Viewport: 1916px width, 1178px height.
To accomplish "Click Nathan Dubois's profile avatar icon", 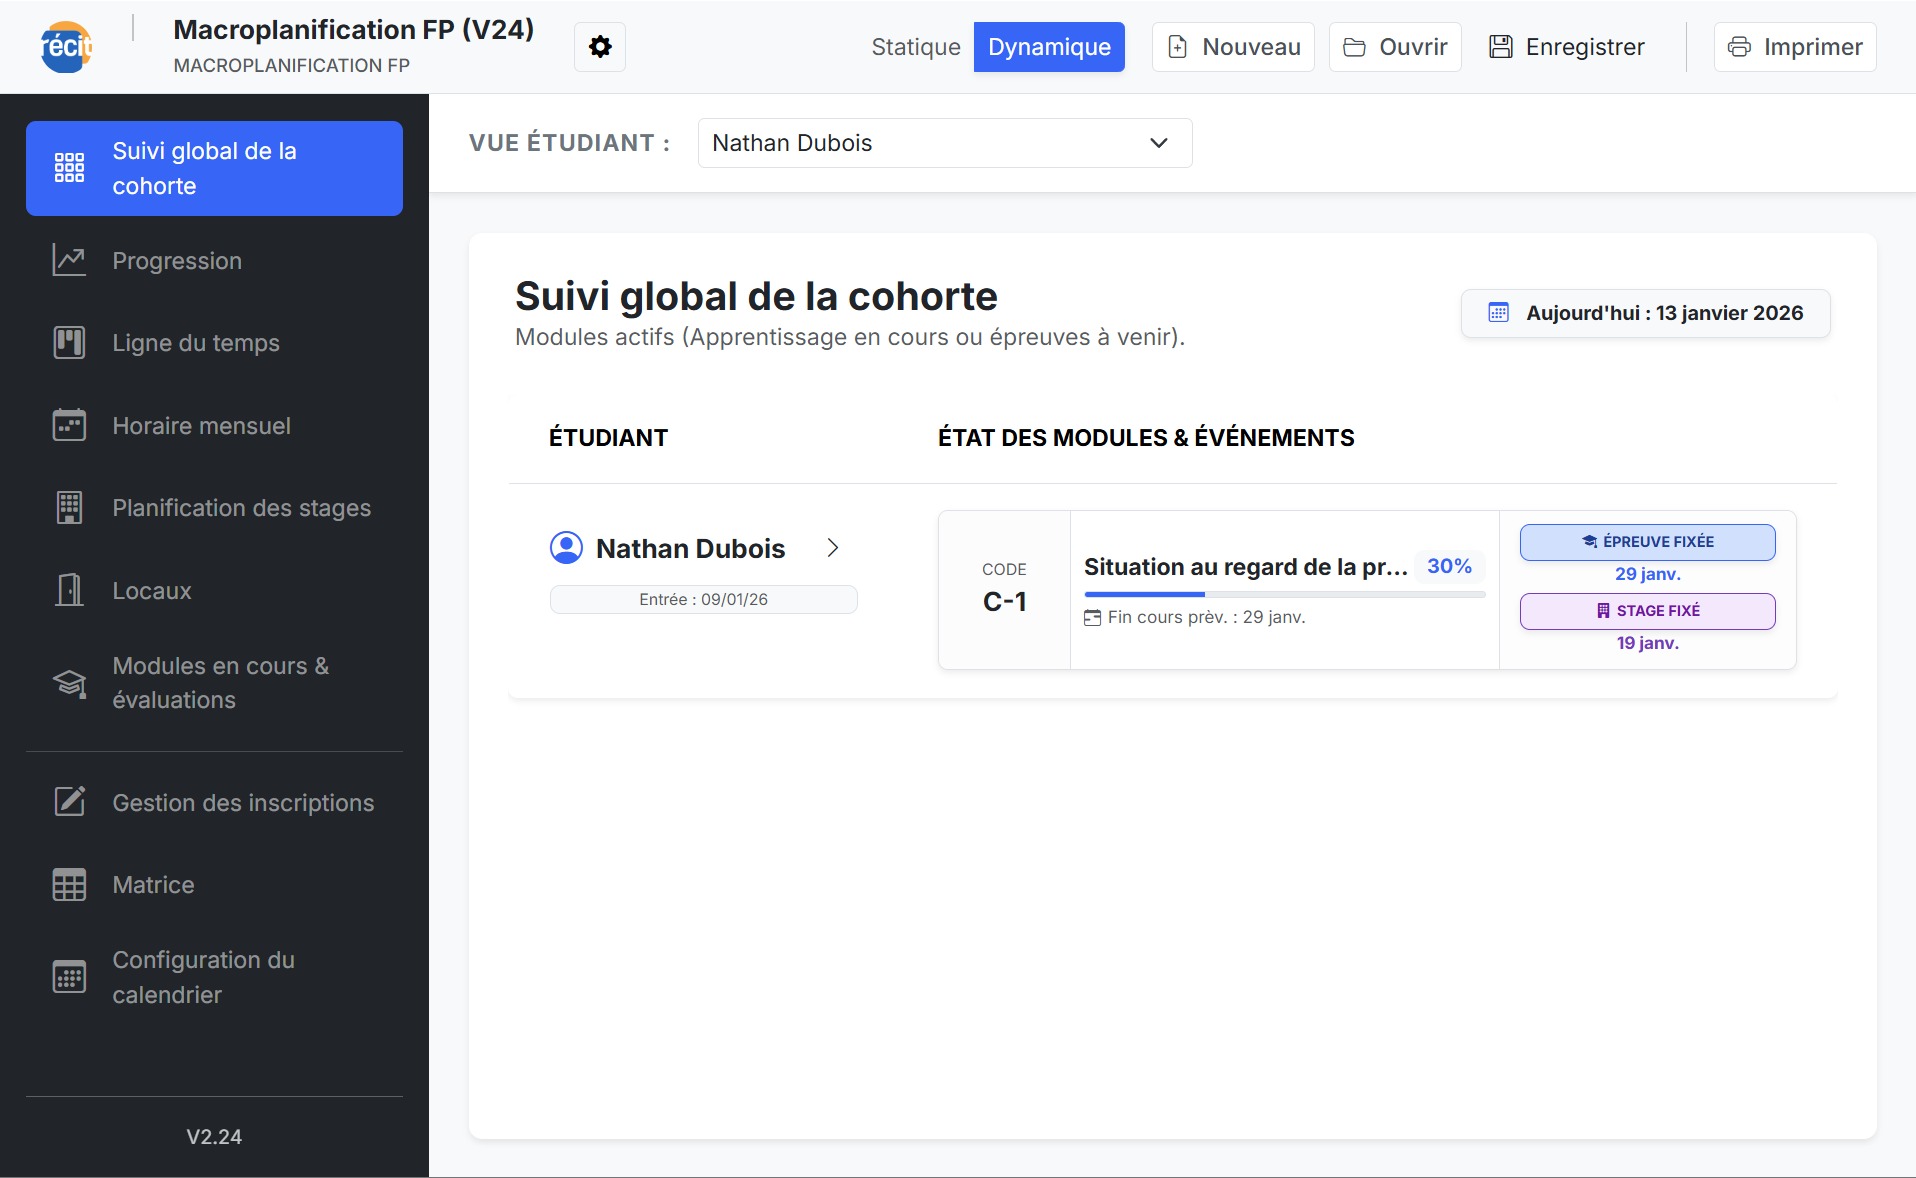I will pyautogui.click(x=566, y=548).
